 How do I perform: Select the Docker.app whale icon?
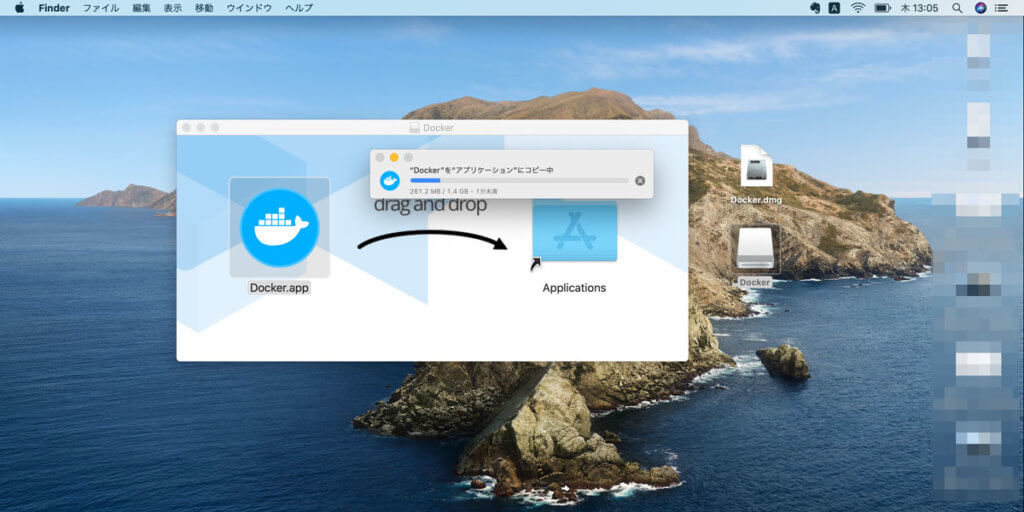click(280, 228)
